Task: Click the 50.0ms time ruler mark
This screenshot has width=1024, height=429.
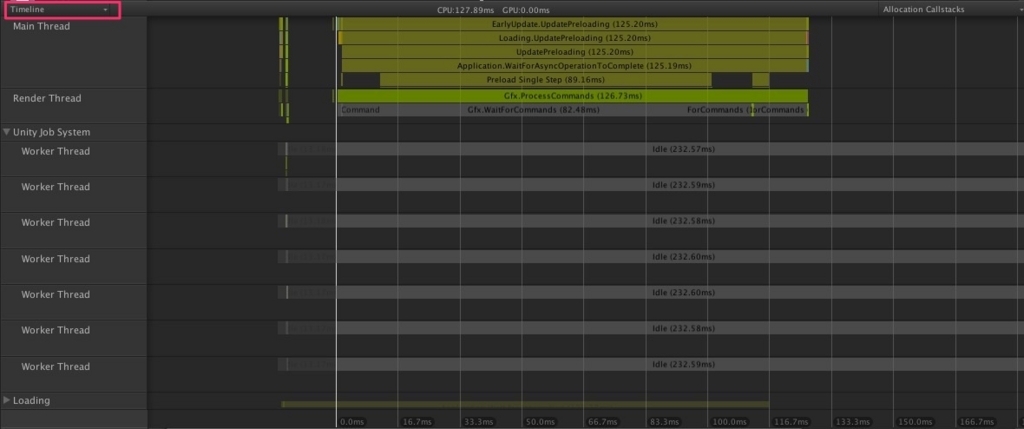Action: click(x=538, y=422)
